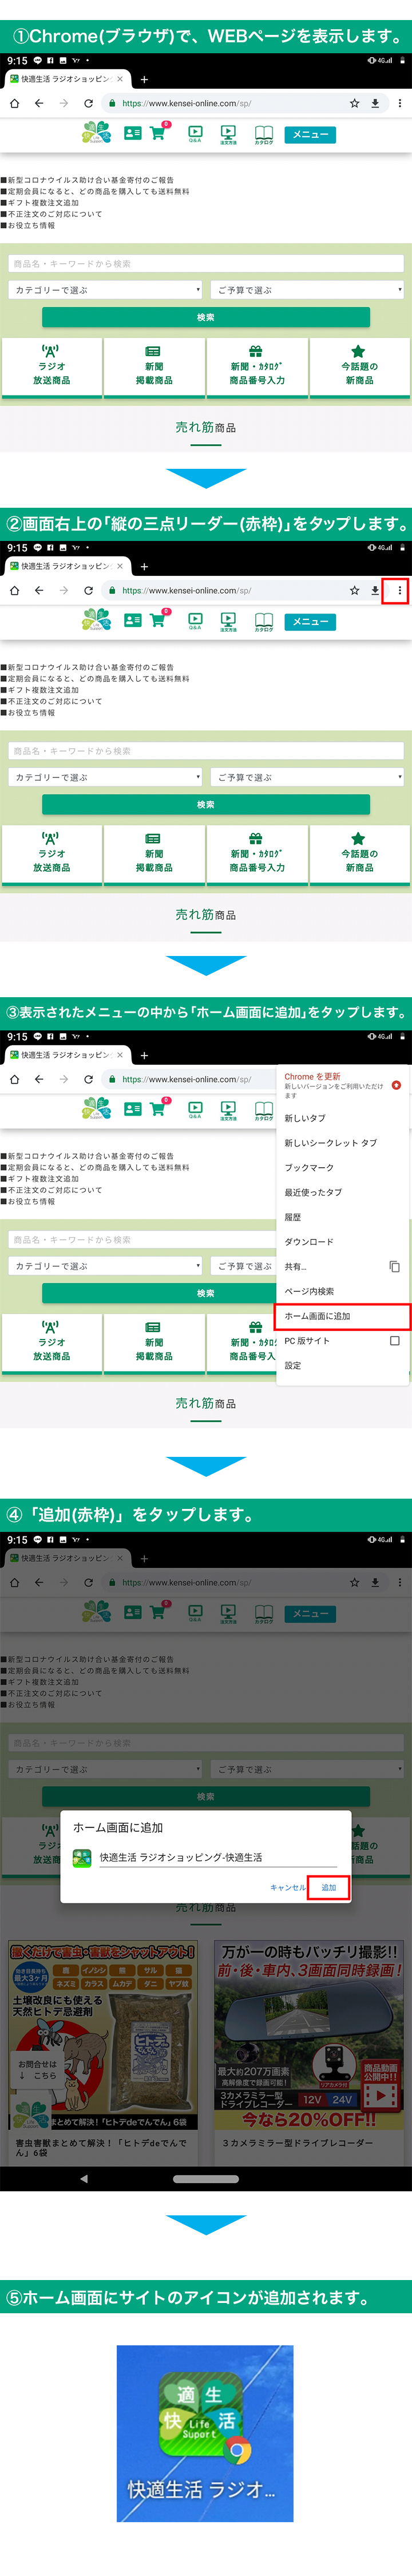Tap copy icon beside 共有 in menu
Image resolution: width=412 pixels, height=2576 pixels.
tap(394, 1266)
